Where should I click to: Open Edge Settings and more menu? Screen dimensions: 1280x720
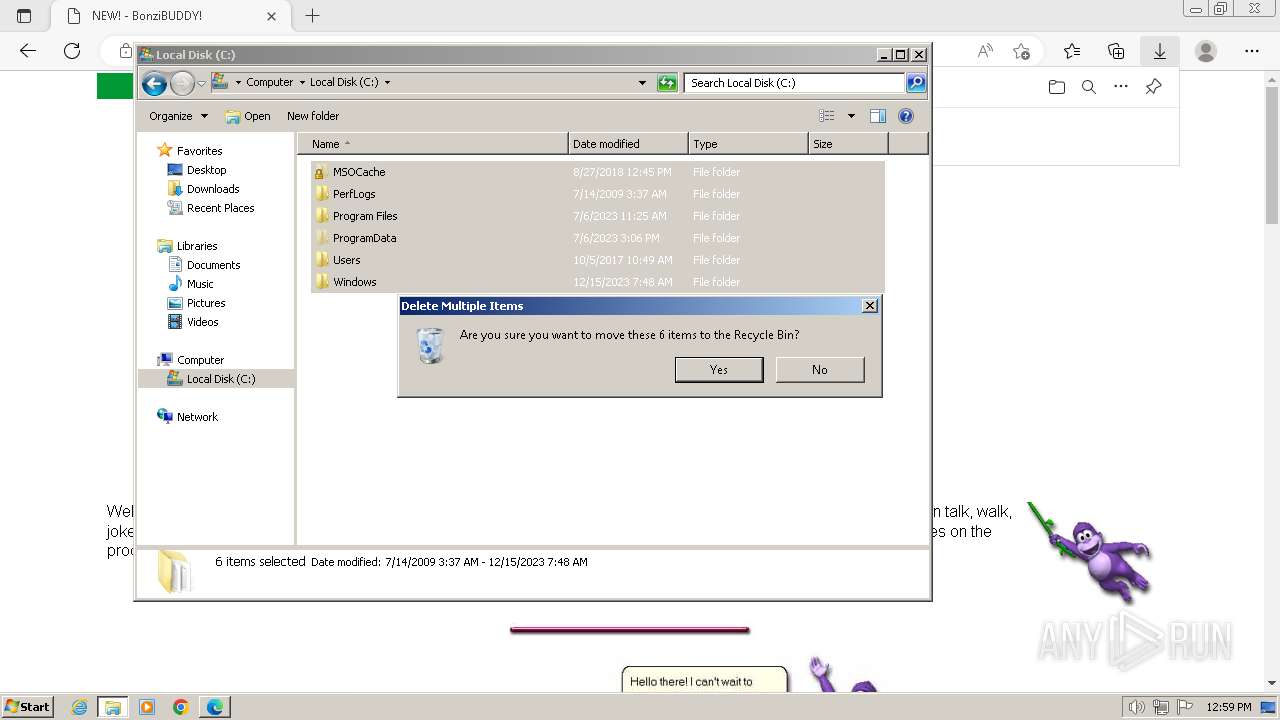click(x=1252, y=51)
